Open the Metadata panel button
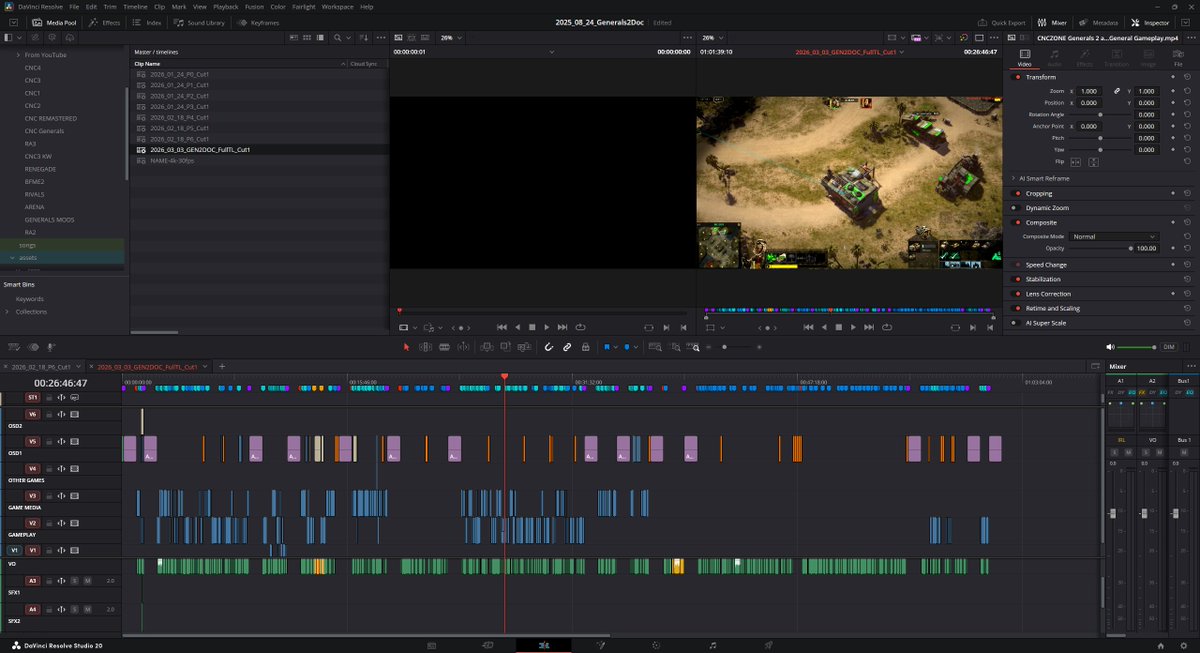 (1099, 22)
